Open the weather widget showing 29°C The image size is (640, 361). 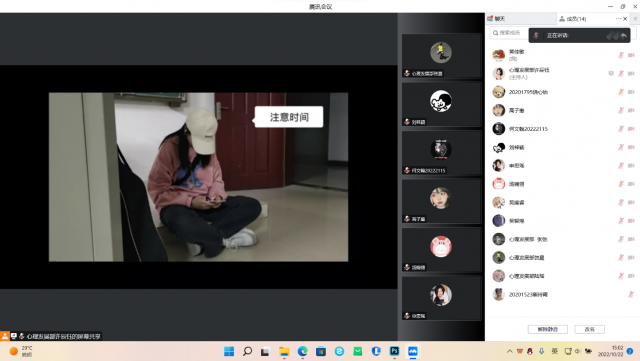21,351
